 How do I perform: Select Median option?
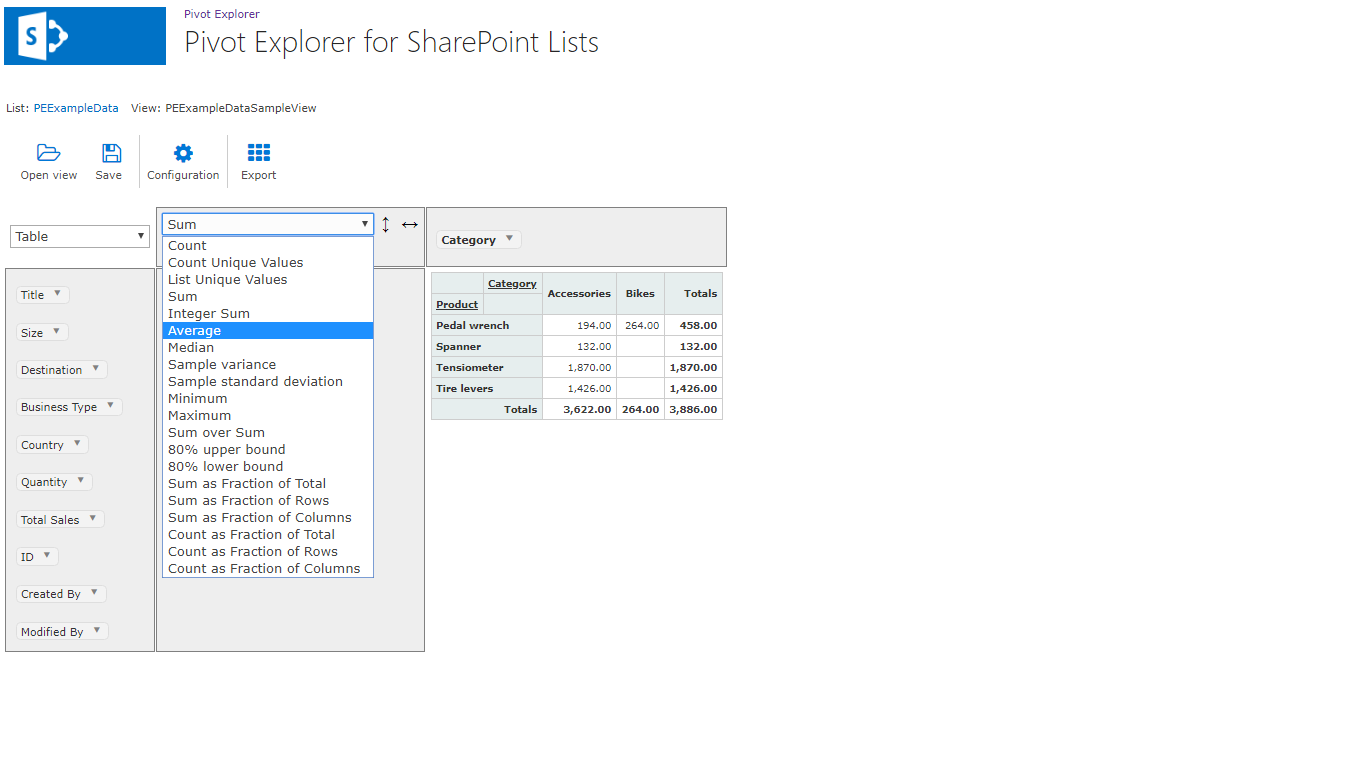pos(268,348)
